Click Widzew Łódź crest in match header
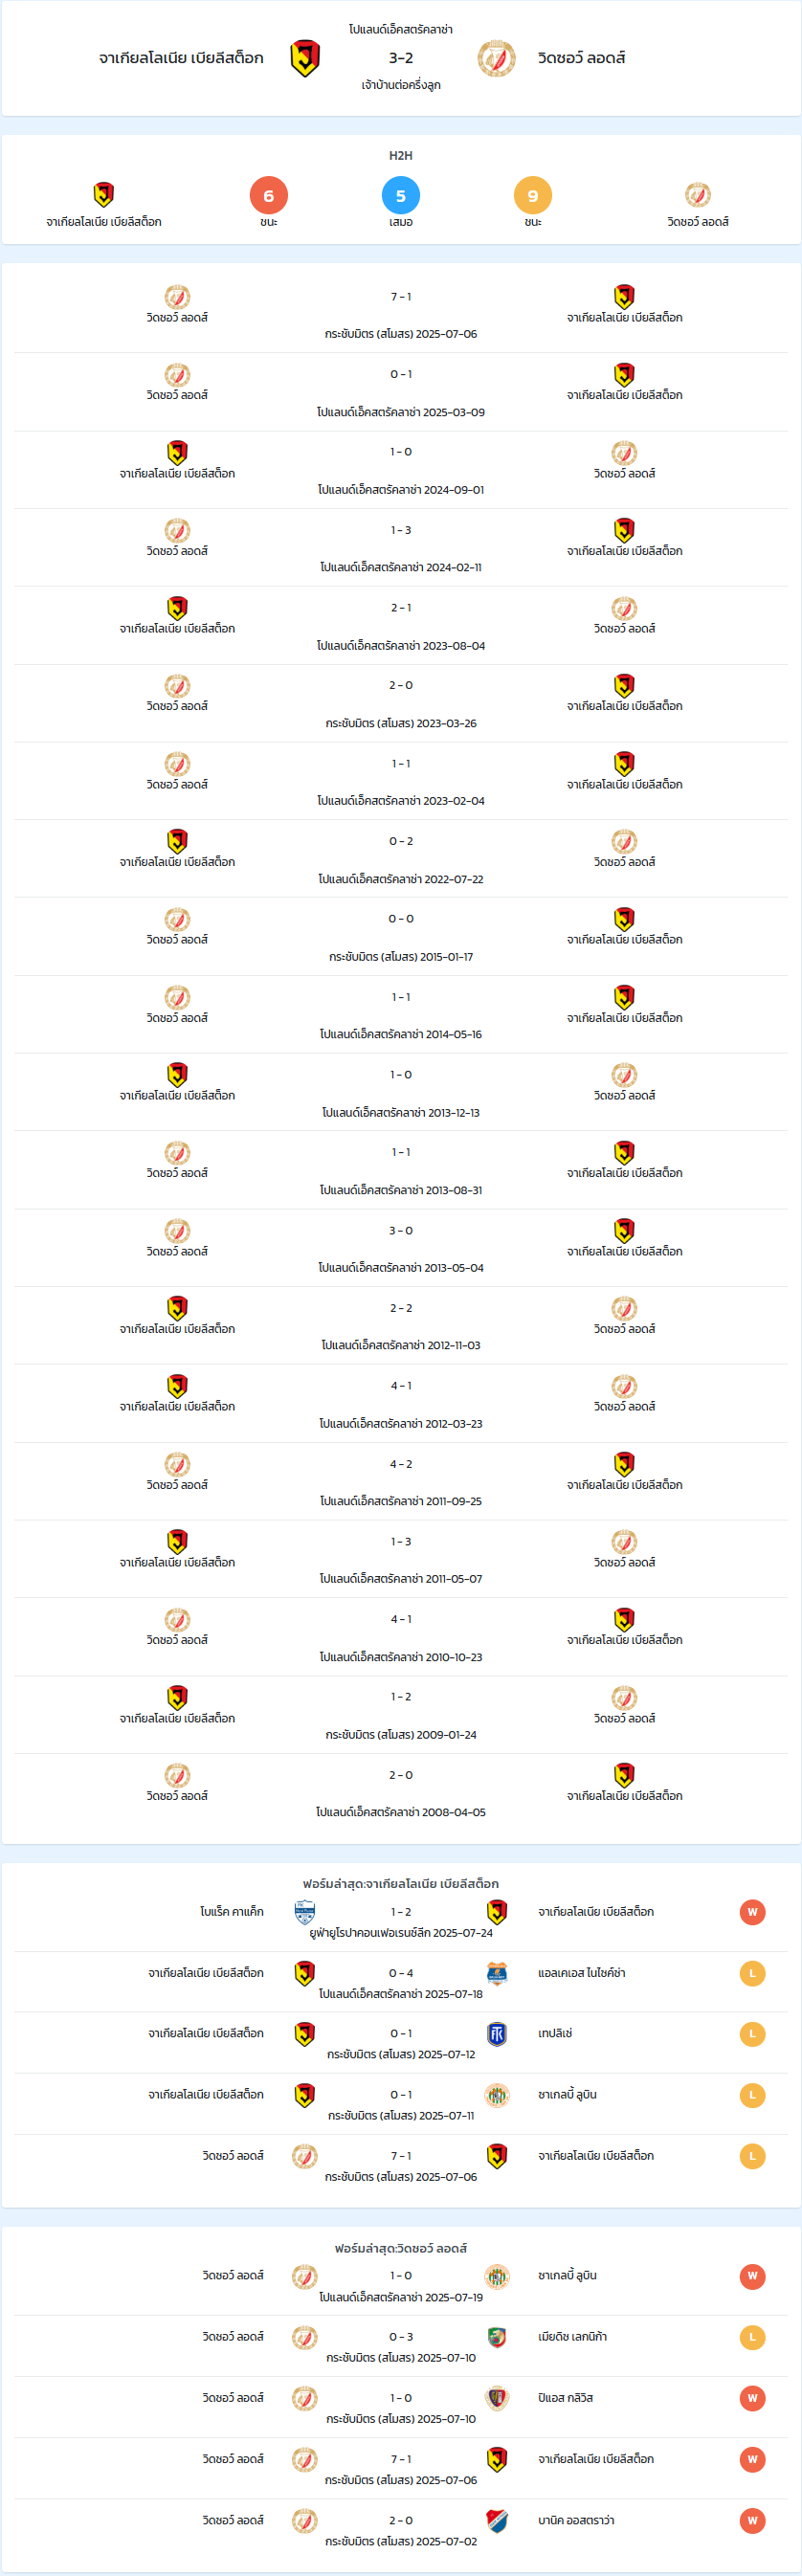 pos(496,58)
